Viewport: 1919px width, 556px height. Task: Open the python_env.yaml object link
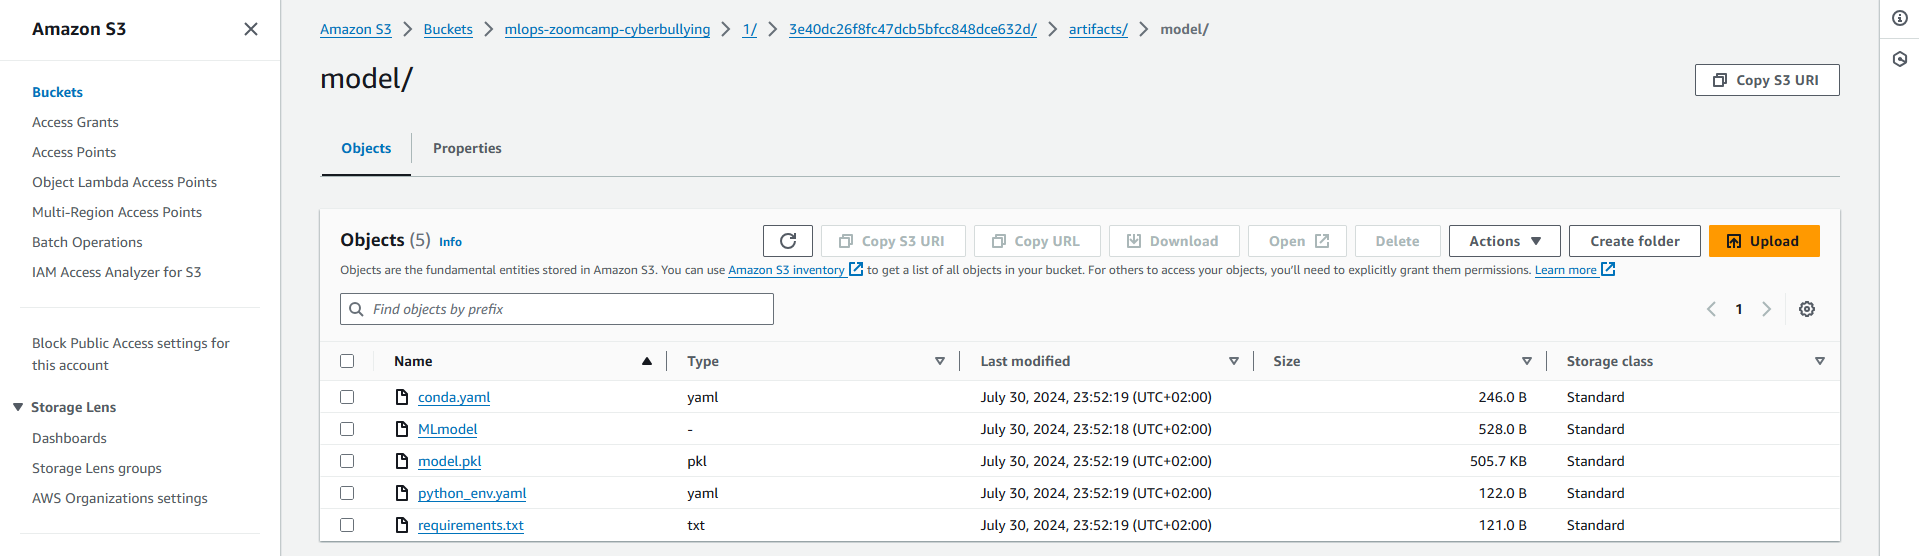point(472,493)
